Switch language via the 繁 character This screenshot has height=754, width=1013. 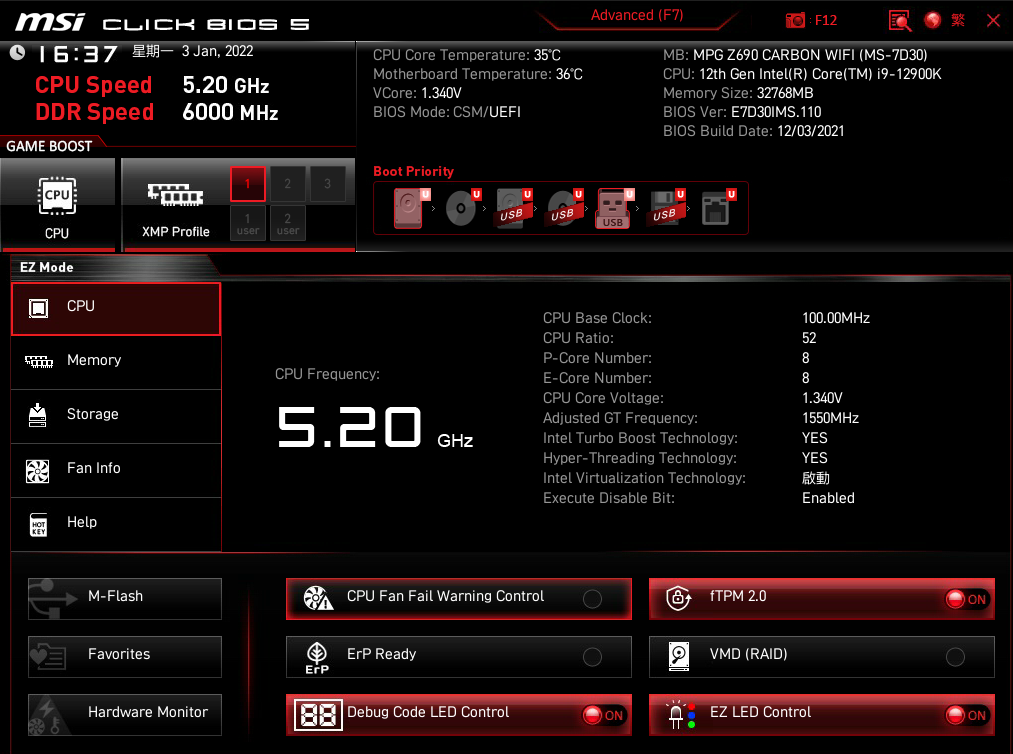click(958, 21)
